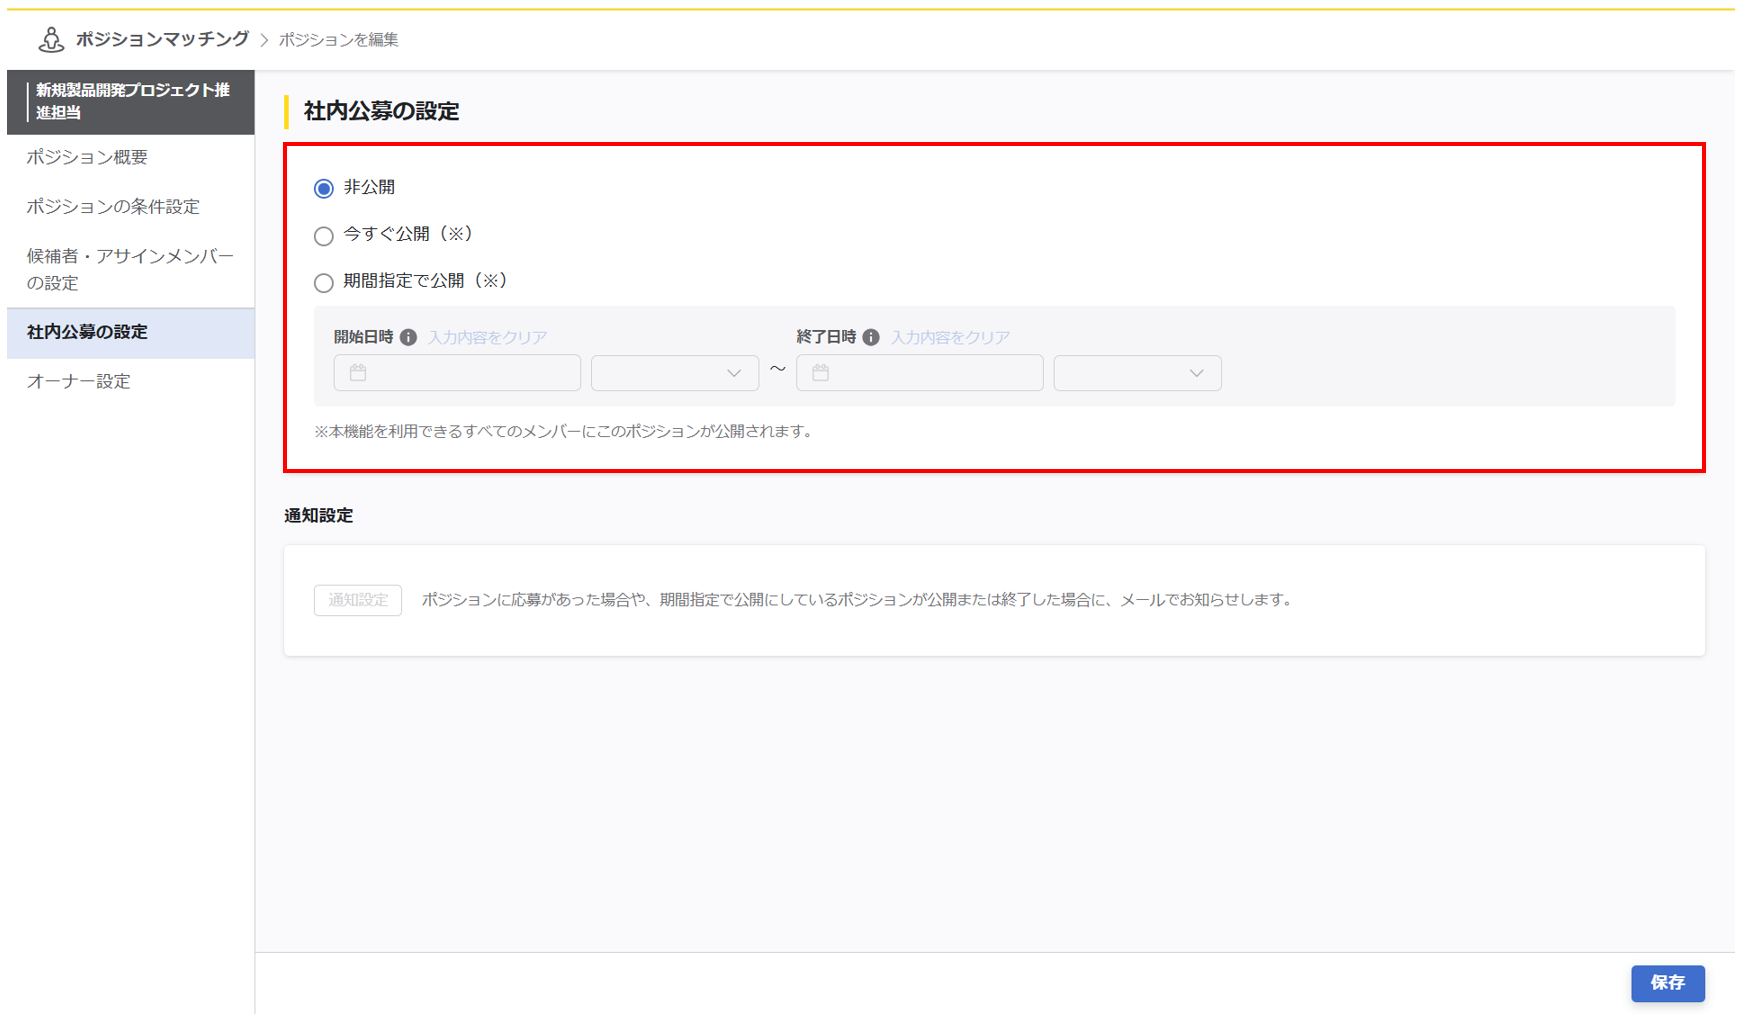1738x1029 pixels.
Task: Click the ポジションマッチング person icon in the header
Action: pyautogui.click(x=50, y=39)
